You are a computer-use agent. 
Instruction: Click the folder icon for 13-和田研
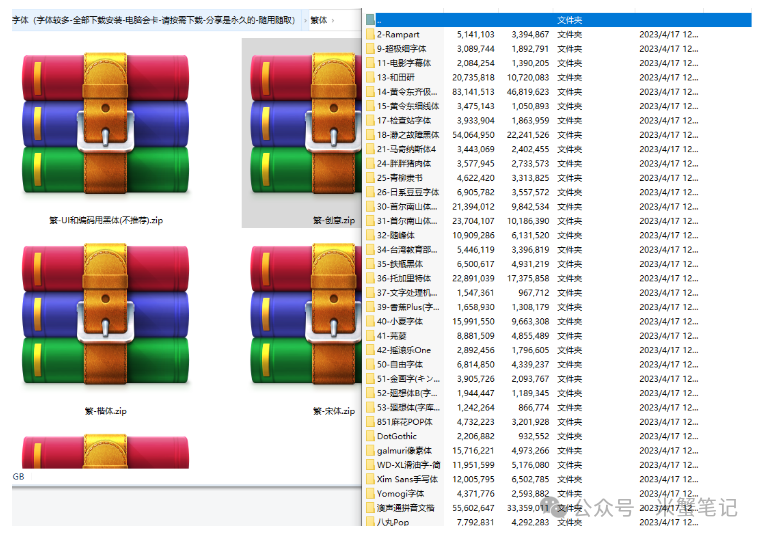point(370,77)
